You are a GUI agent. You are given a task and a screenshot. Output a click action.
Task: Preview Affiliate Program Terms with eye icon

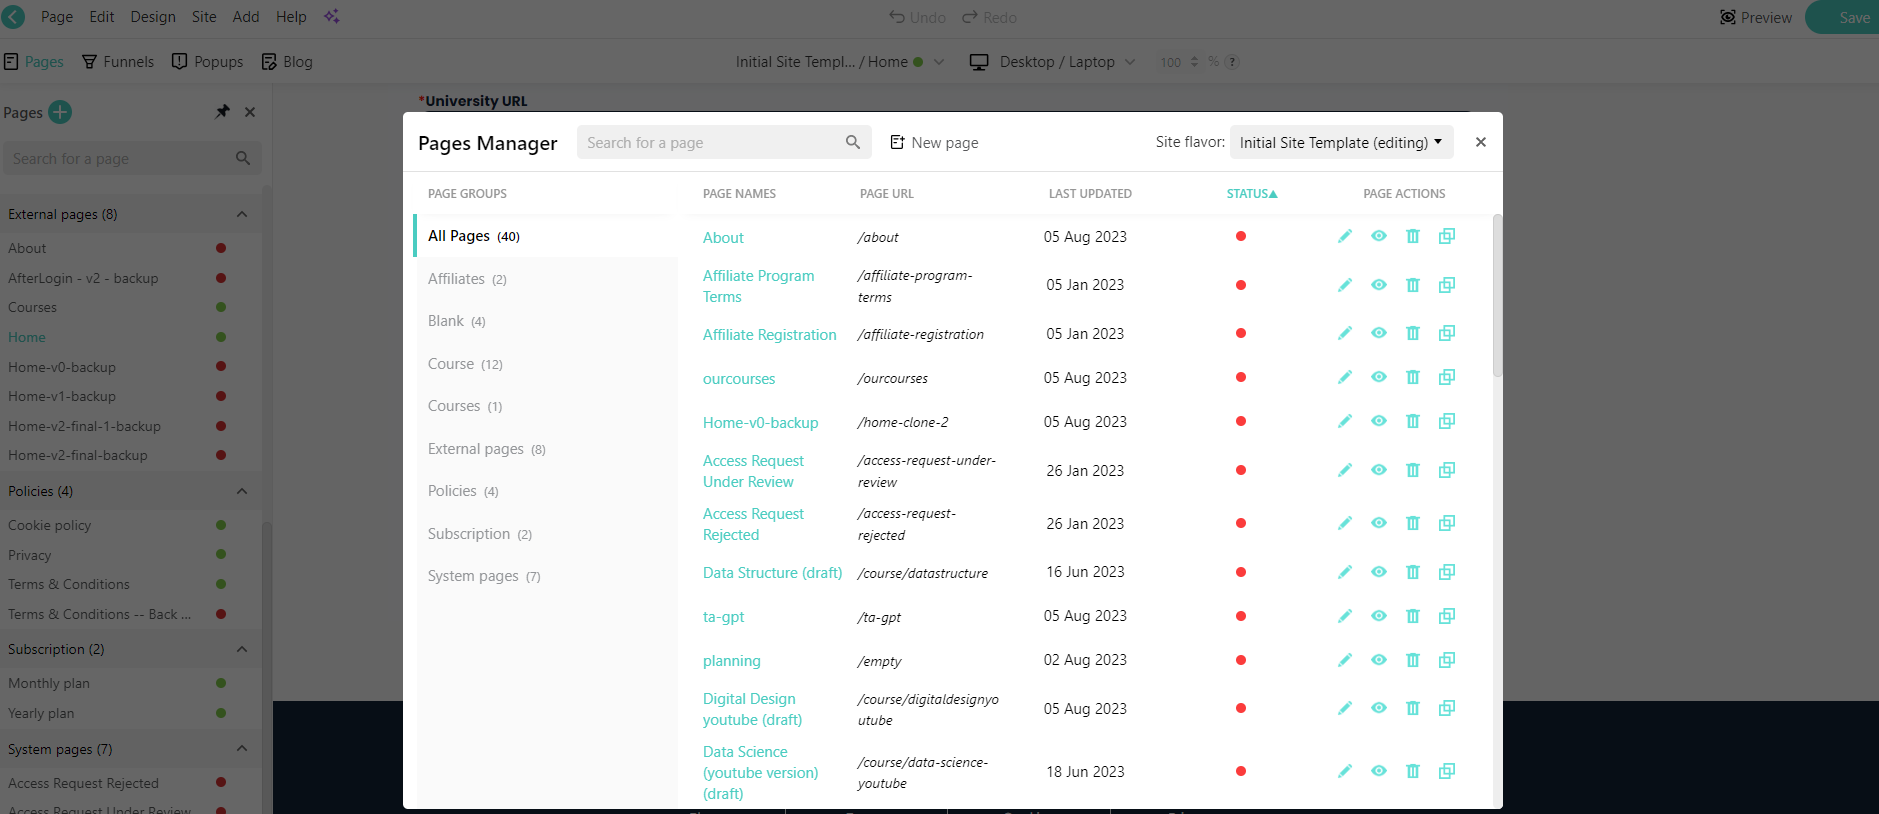click(x=1379, y=285)
